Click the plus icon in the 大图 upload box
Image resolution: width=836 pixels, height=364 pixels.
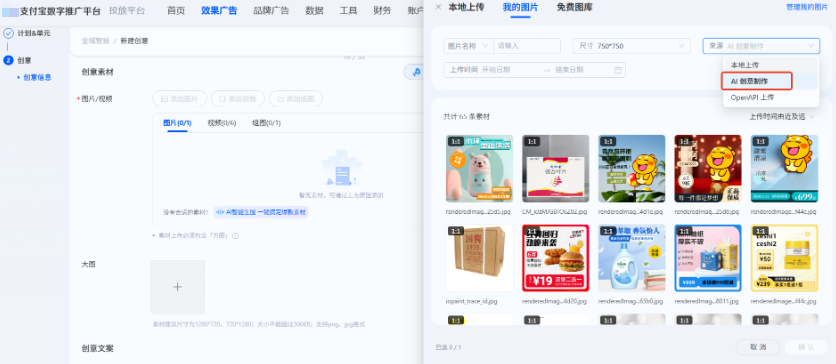(178, 287)
